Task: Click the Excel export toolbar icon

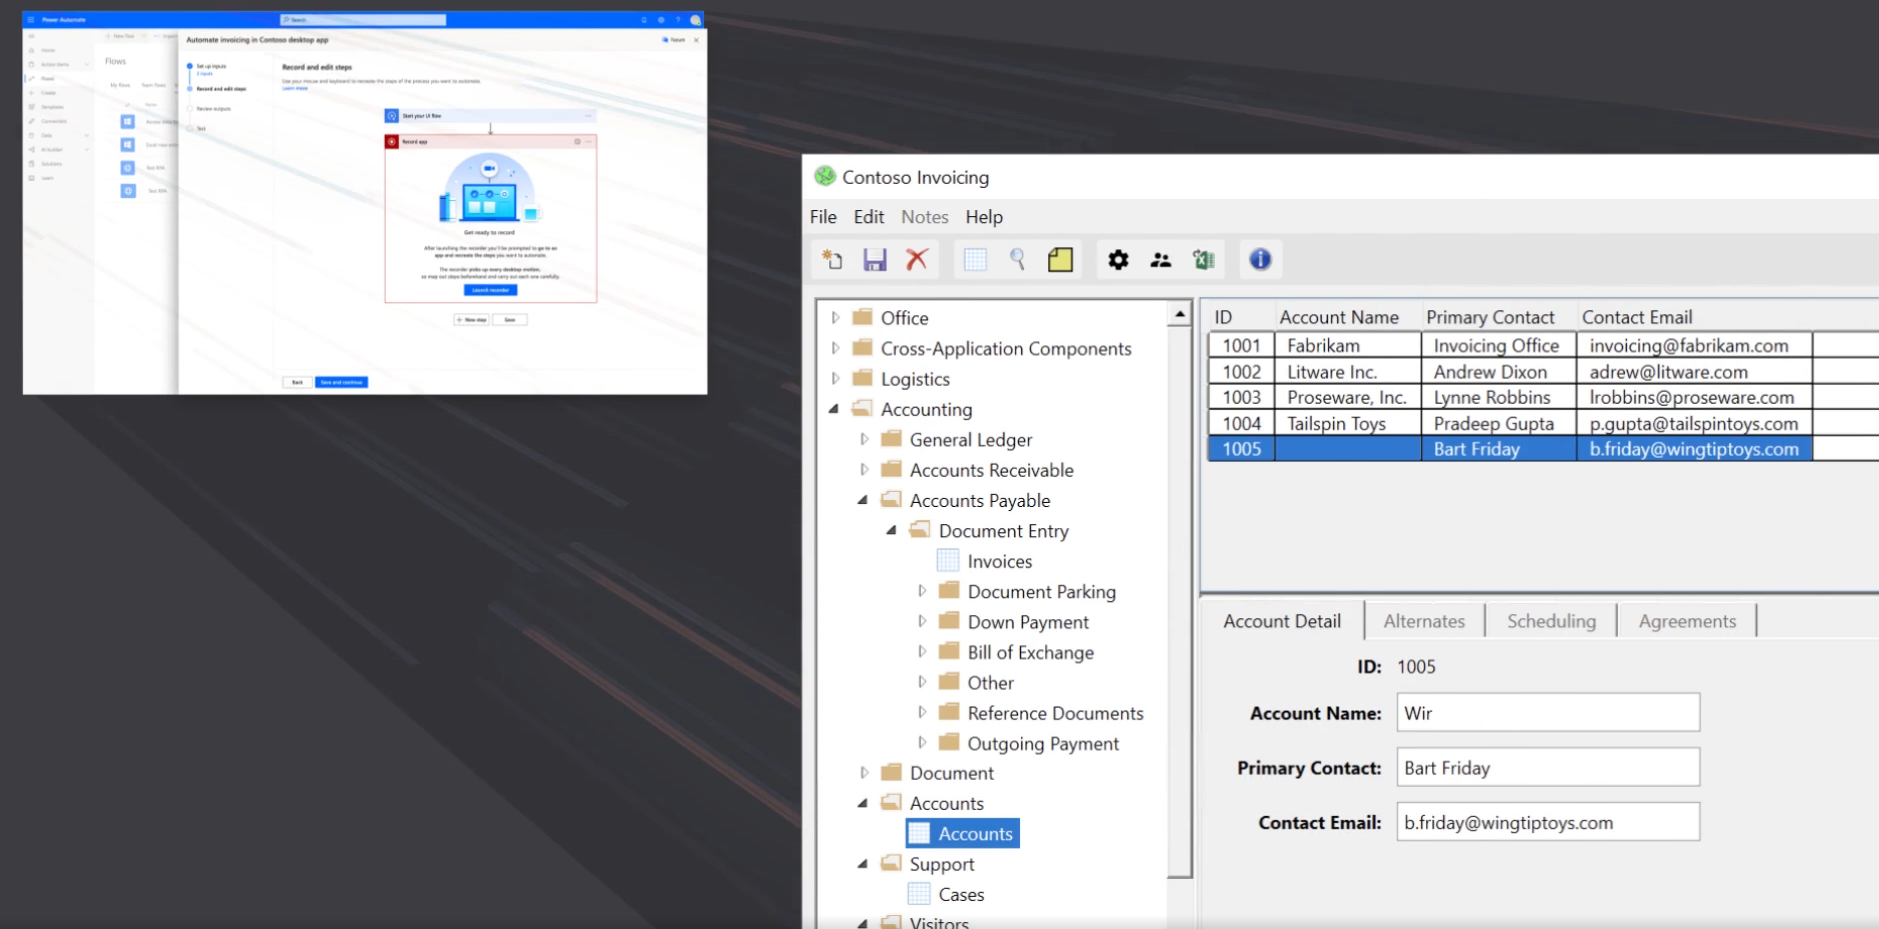Action: coord(1203,260)
